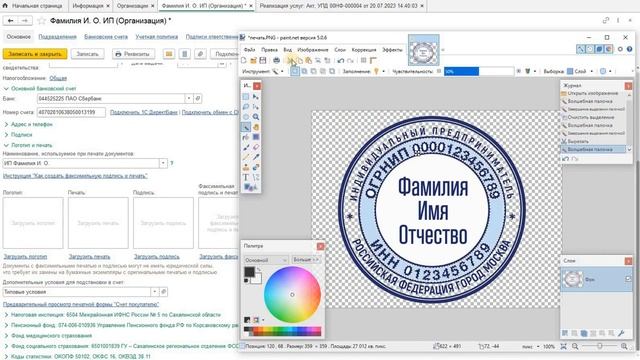Open the Файл menu in Paint.NET
This screenshot has width=640, height=360.
[x=249, y=50]
